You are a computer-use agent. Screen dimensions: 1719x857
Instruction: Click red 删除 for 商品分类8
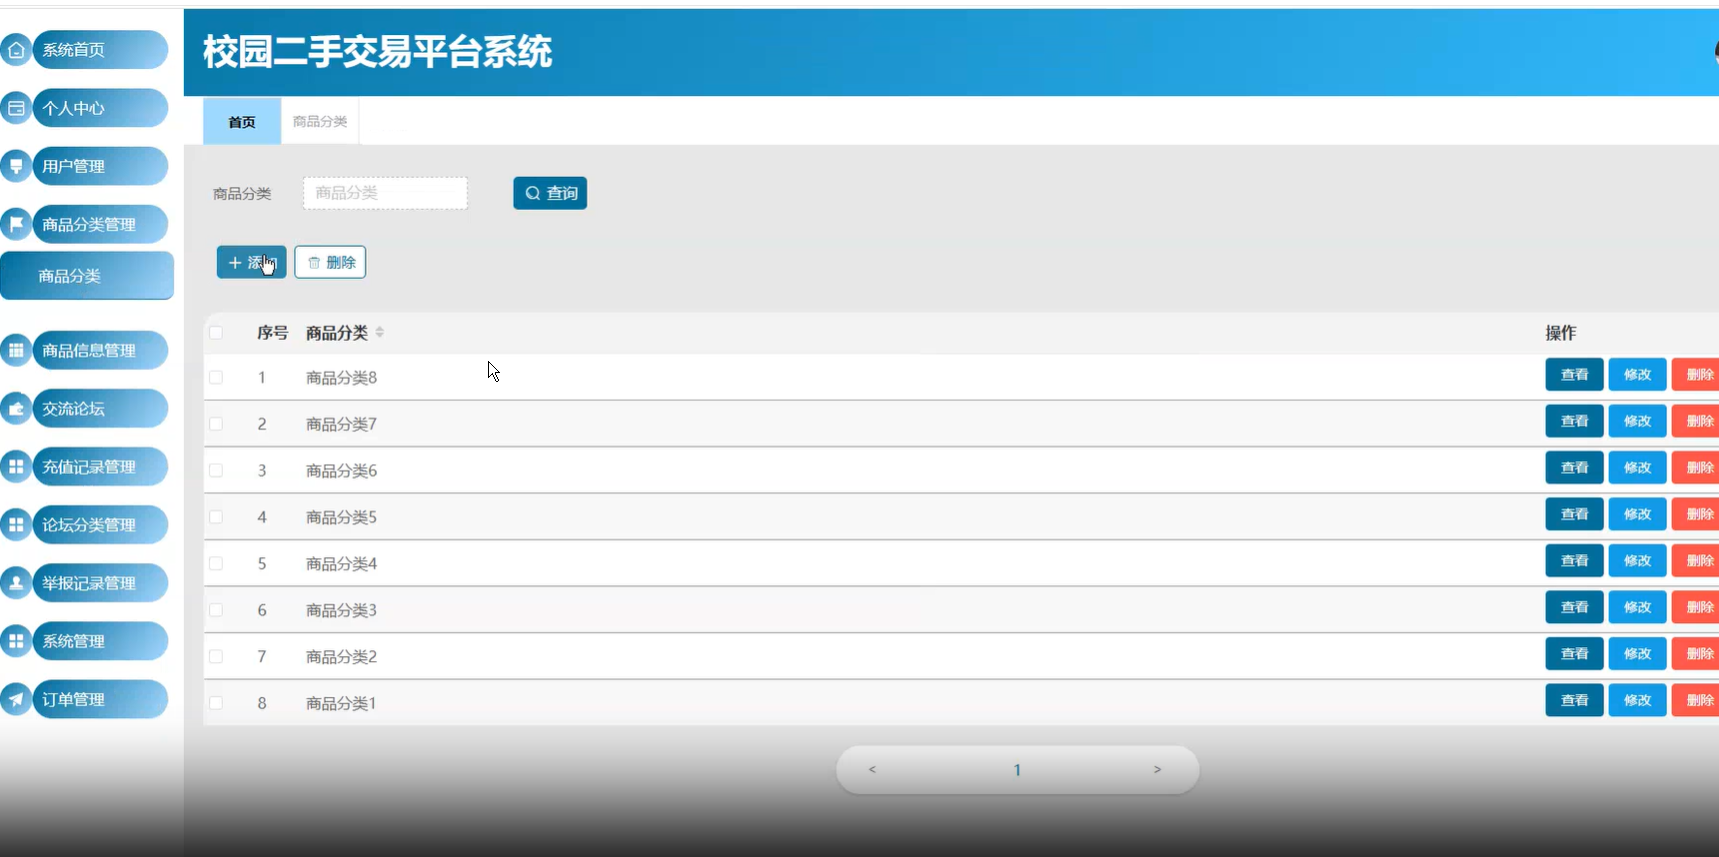pos(1696,375)
